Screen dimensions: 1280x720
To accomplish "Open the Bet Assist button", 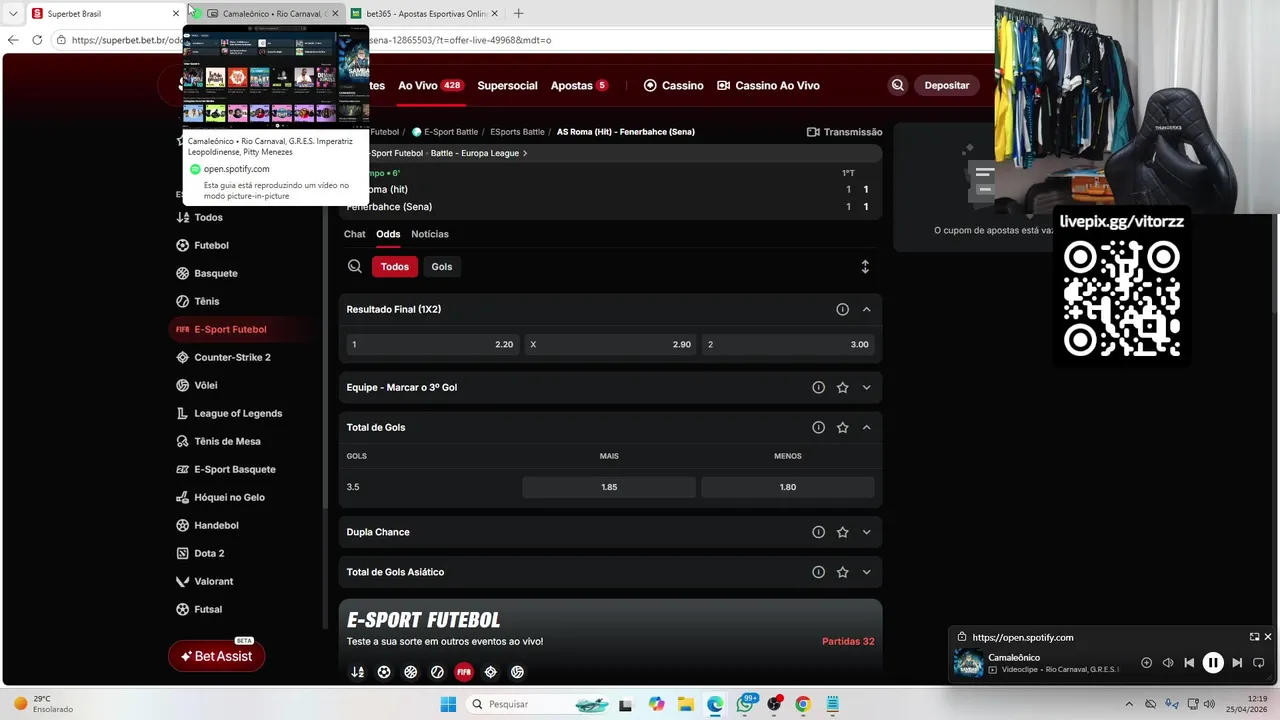I will pyautogui.click(x=217, y=657).
